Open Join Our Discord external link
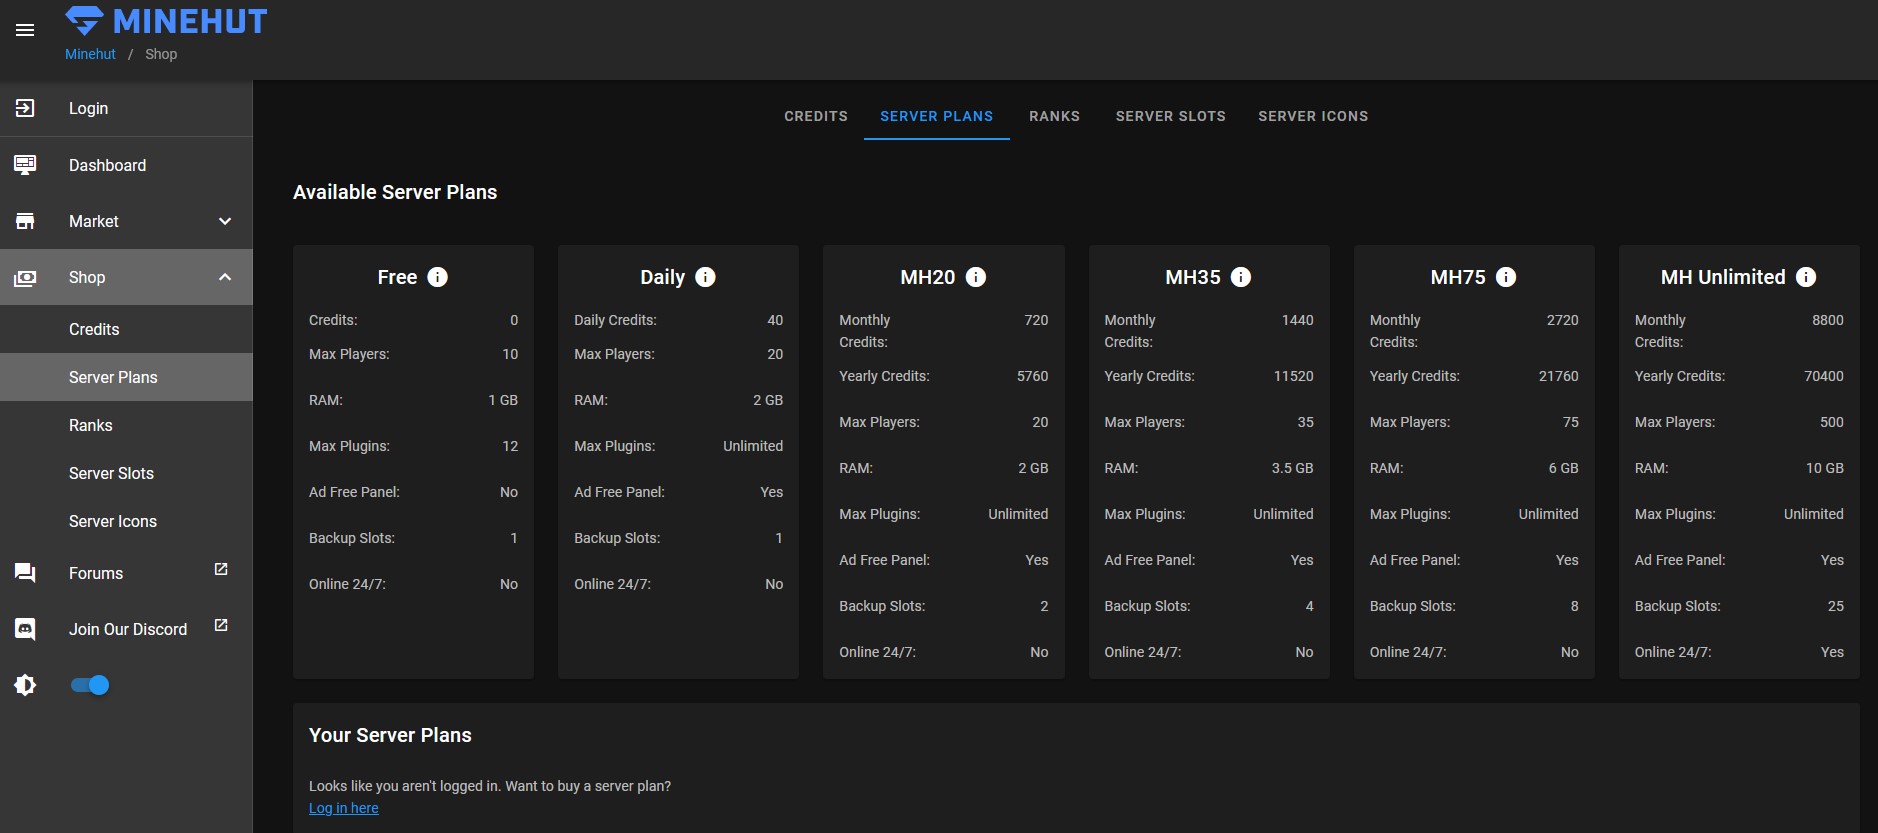Viewport: 1878px width, 833px height. point(127,629)
